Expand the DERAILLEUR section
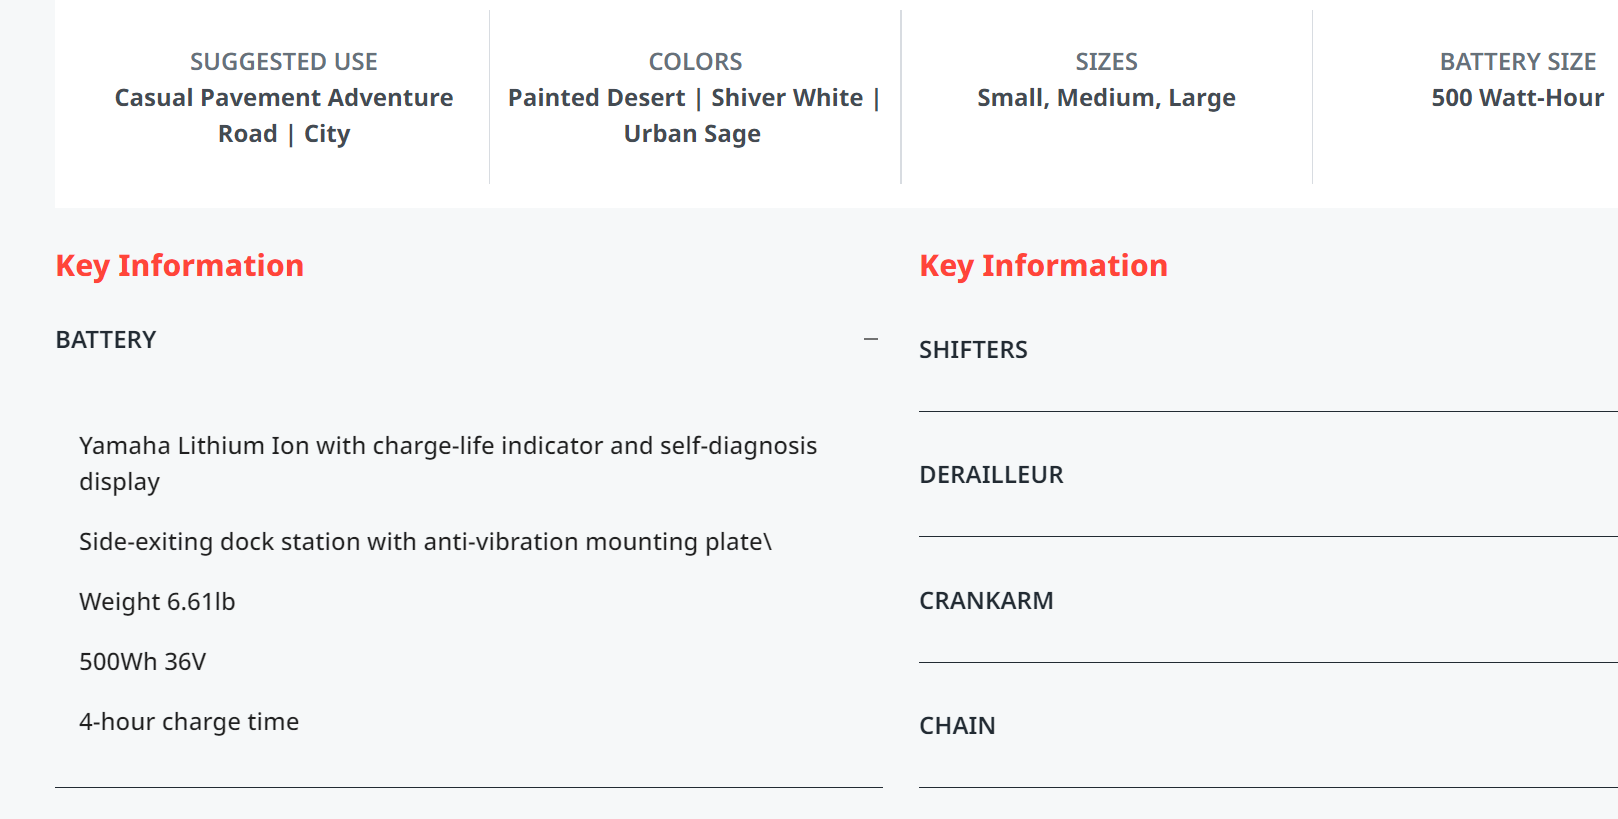Viewport: 1618px width, 819px height. click(x=991, y=475)
